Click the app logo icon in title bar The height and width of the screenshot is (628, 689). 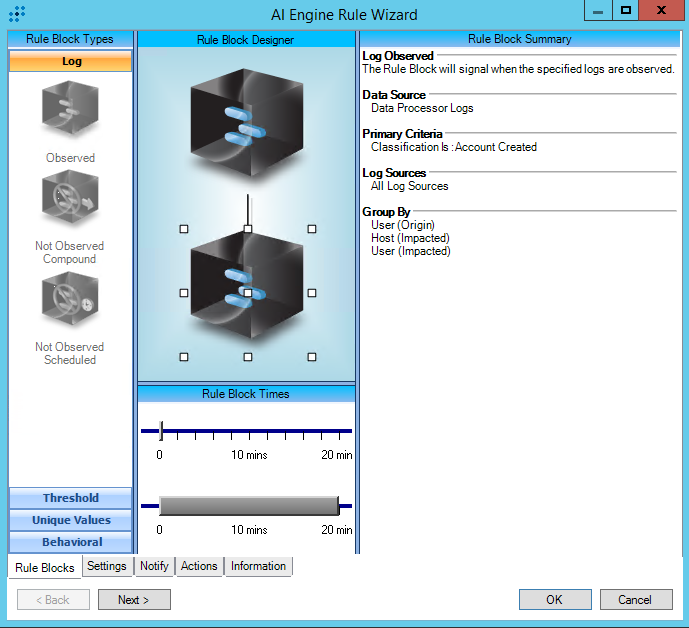point(16,14)
